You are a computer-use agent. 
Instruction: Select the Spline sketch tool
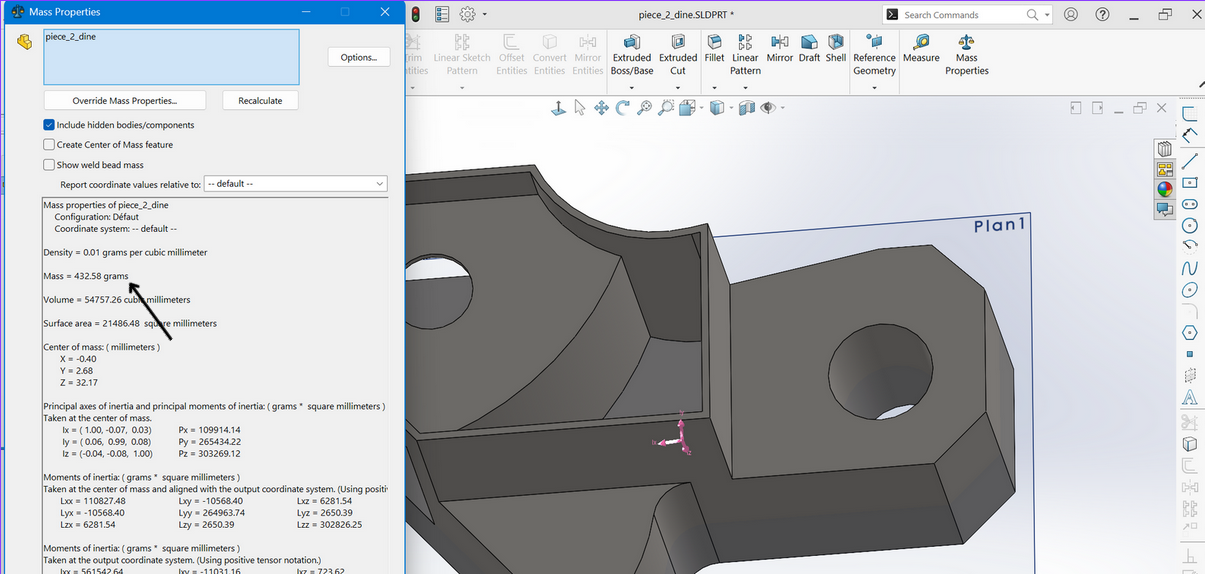tap(1190, 268)
